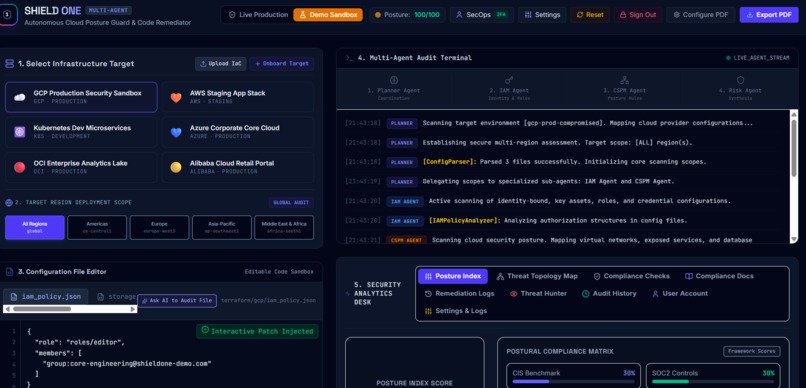
Task: Click the globe icon beside Target Region Deployment Scope
Action: [8, 202]
